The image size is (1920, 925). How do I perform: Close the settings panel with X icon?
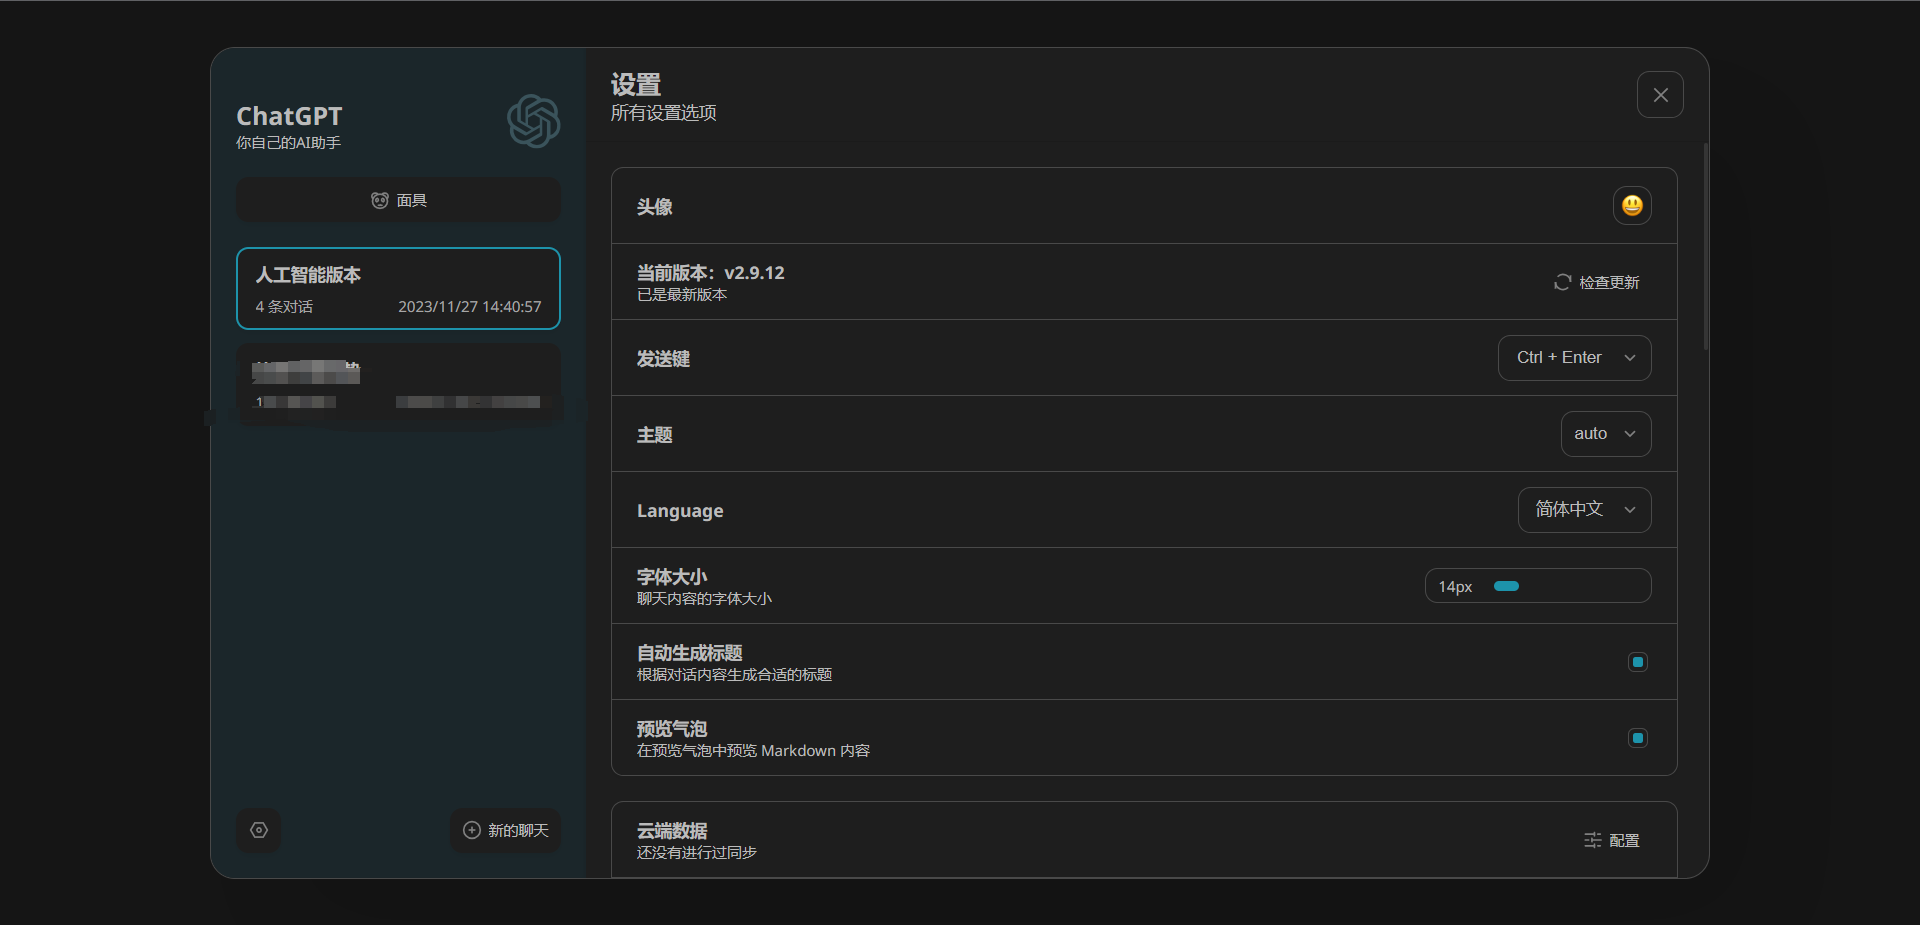click(1660, 95)
